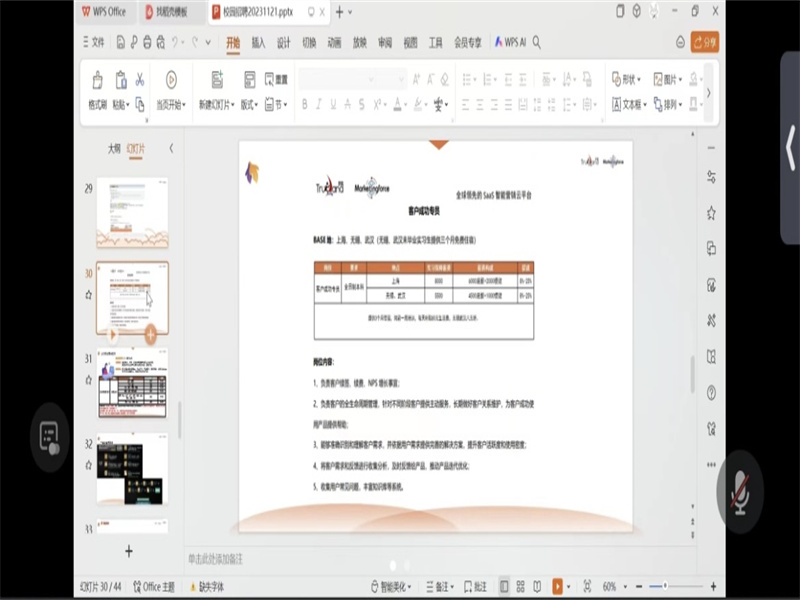This screenshot has width=800, height=600.
Task: Switch to the Insert ribbon tab
Action: click(x=258, y=43)
